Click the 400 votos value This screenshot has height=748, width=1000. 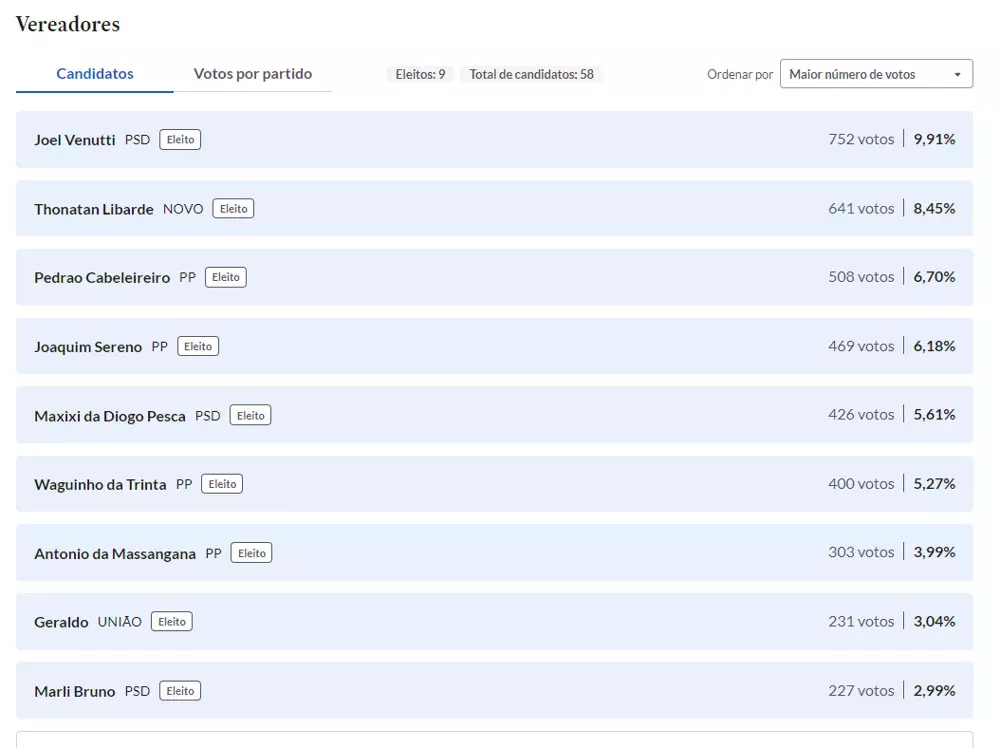(861, 484)
